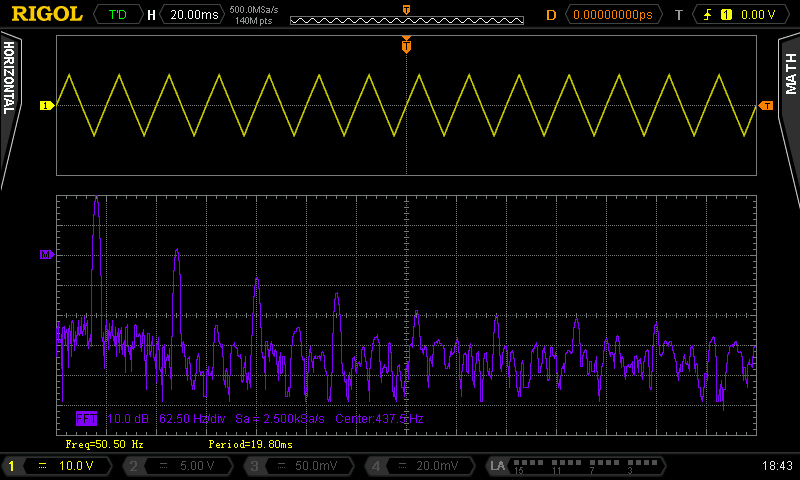The width and height of the screenshot is (800, 480).
Task: Click the 62.50 Hz/div scale text
Action: click(192, 419)
